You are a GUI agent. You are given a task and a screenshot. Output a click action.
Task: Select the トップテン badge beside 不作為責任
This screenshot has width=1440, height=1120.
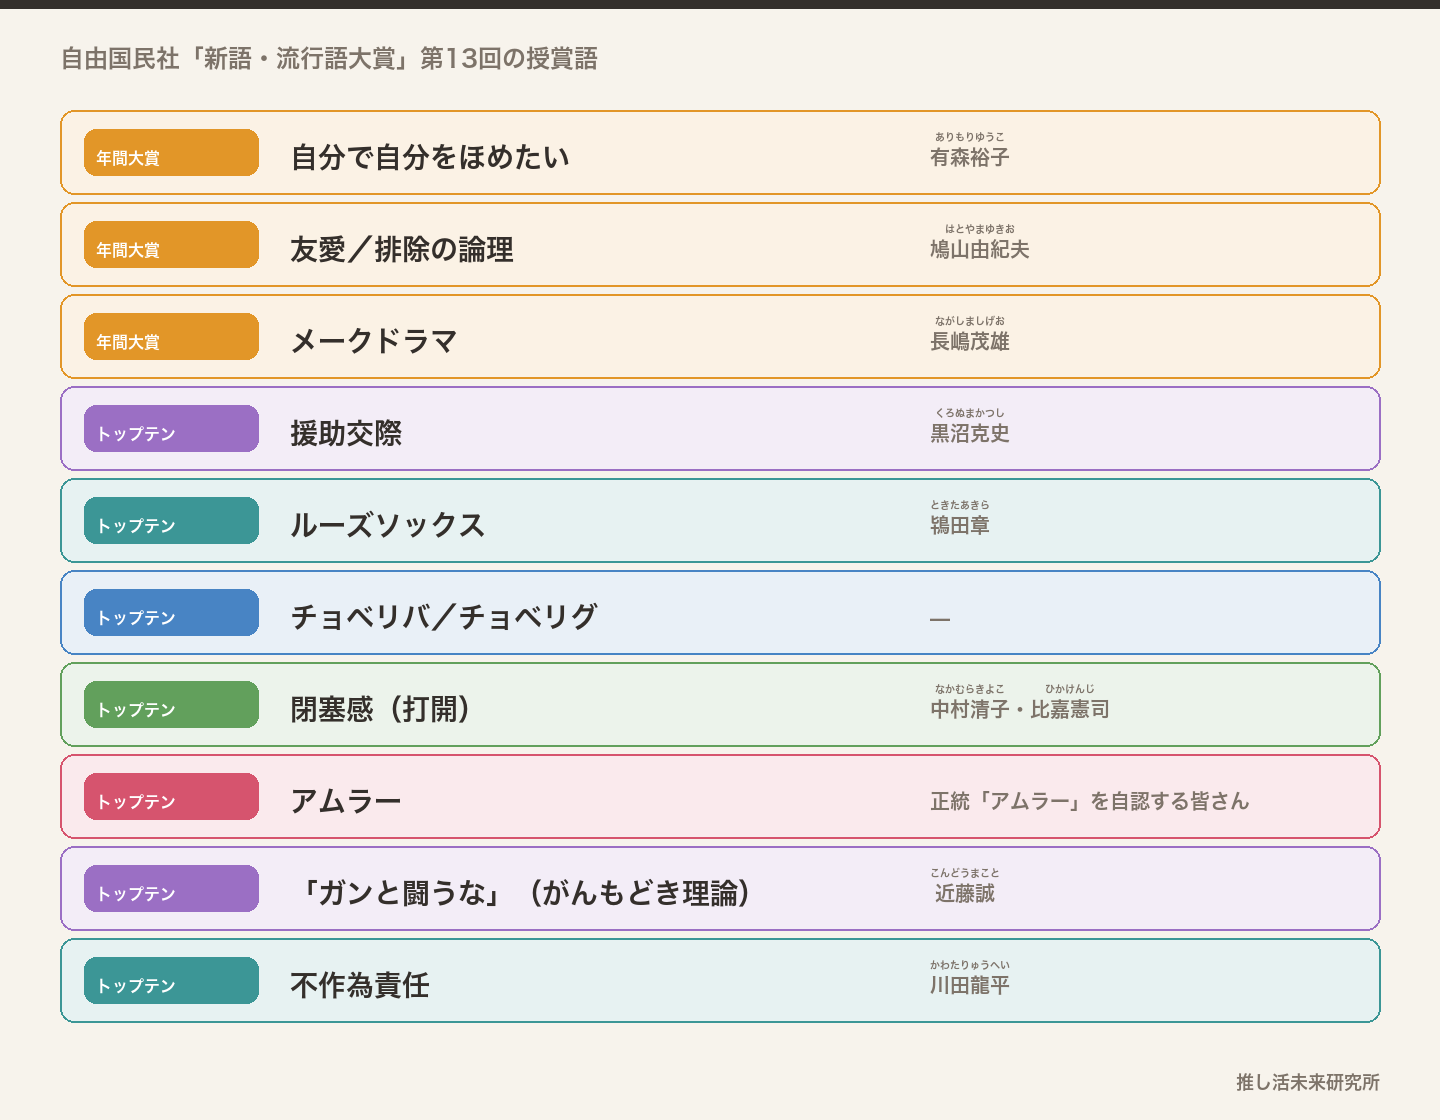coord(171,981)
